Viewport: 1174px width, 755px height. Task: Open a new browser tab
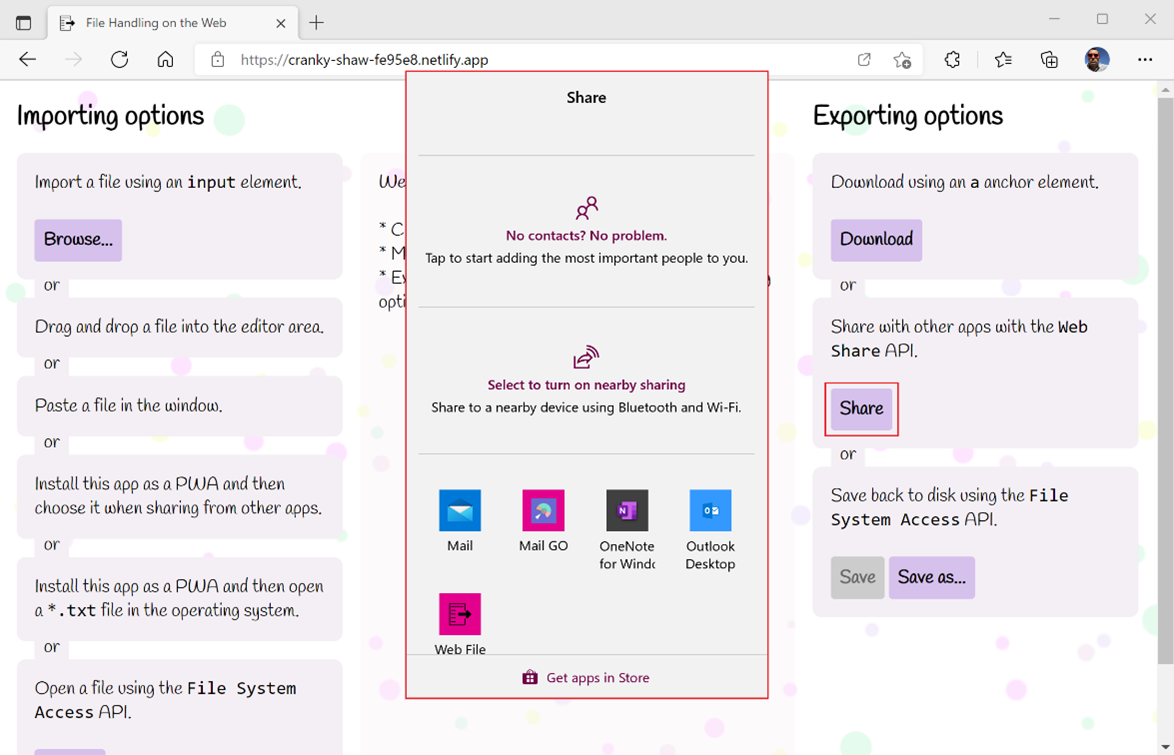pos(317,23)
